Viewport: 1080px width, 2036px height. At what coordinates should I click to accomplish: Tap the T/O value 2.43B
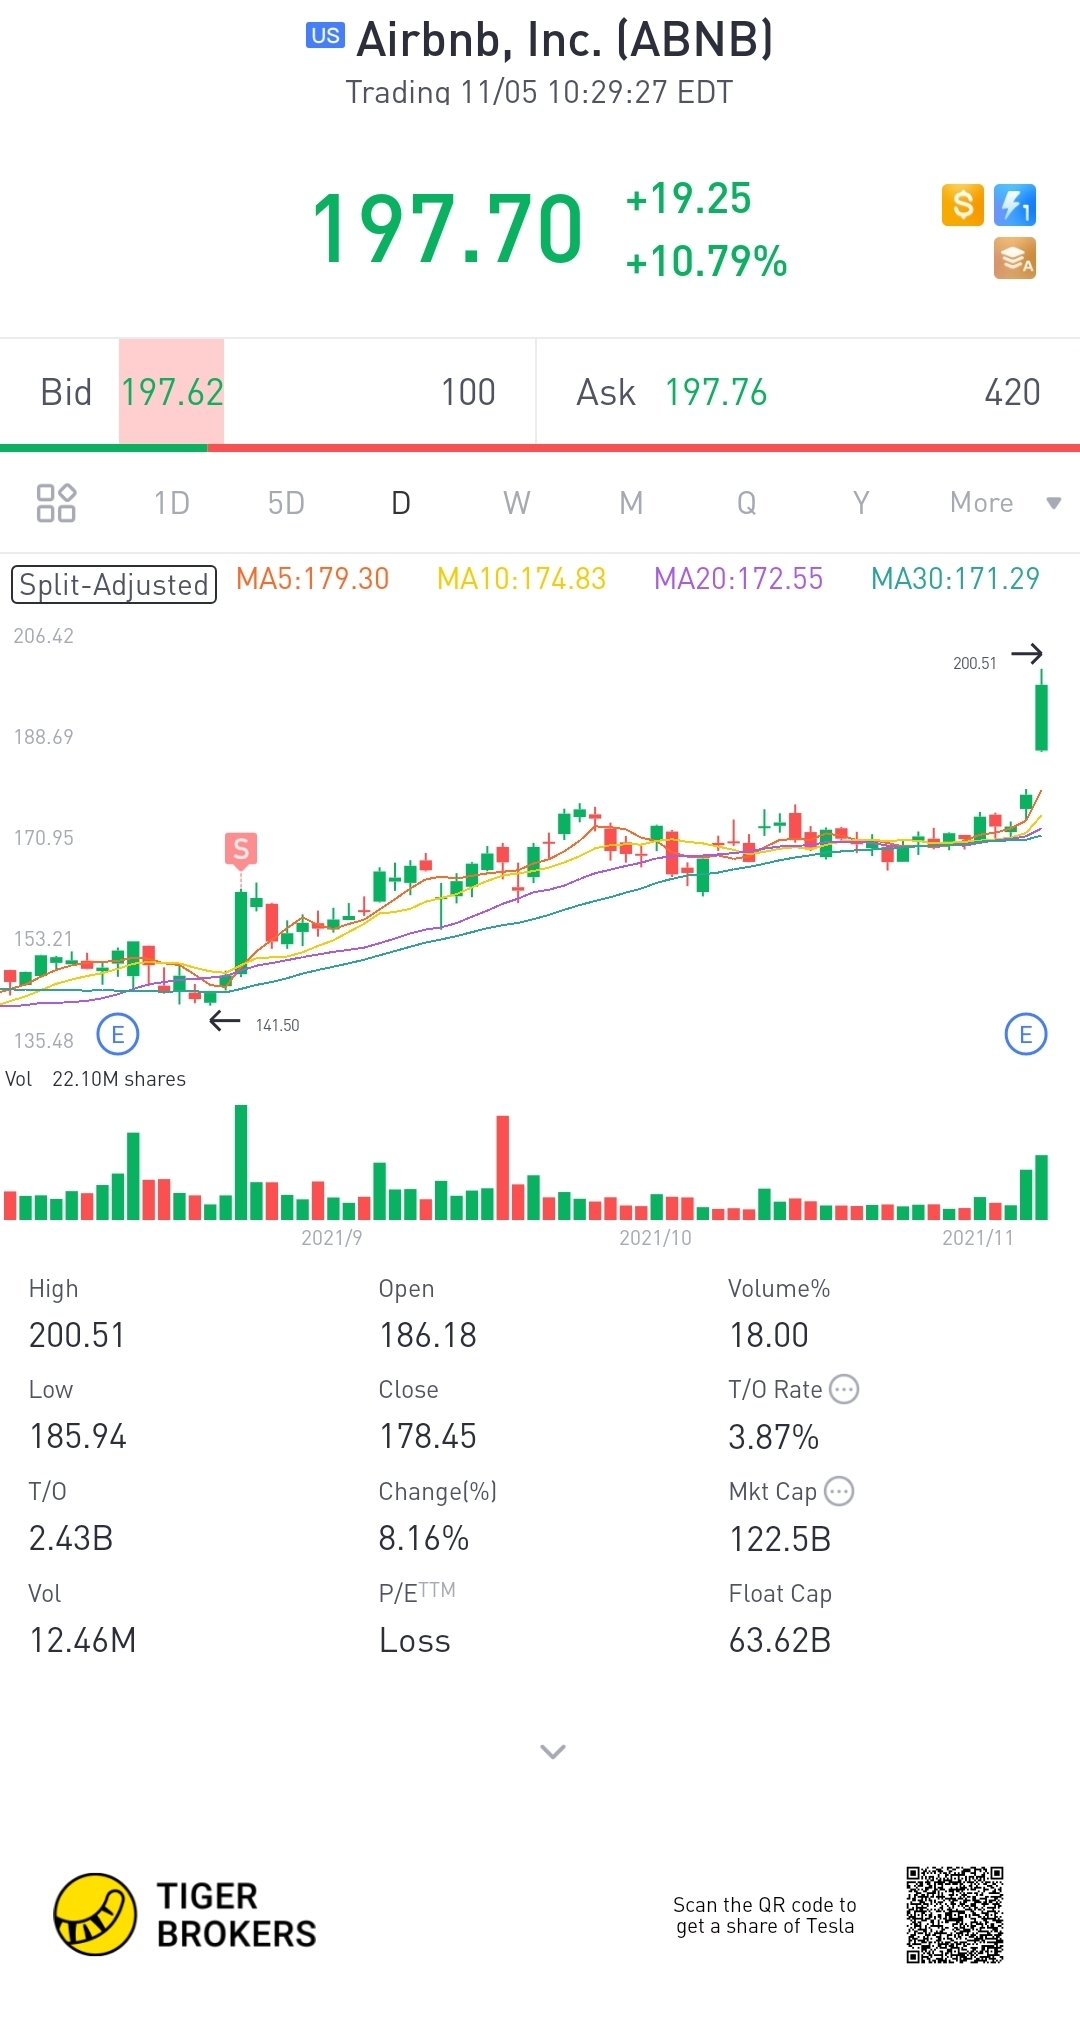71,1538
